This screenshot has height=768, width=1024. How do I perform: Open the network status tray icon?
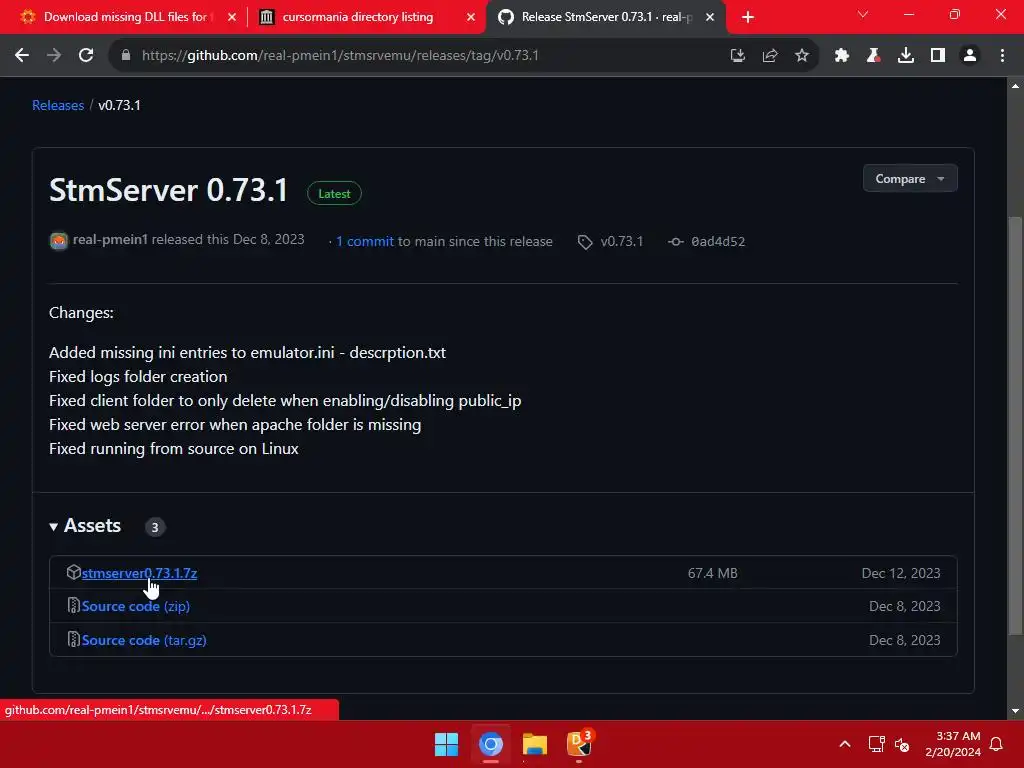[x=876, y=744]
